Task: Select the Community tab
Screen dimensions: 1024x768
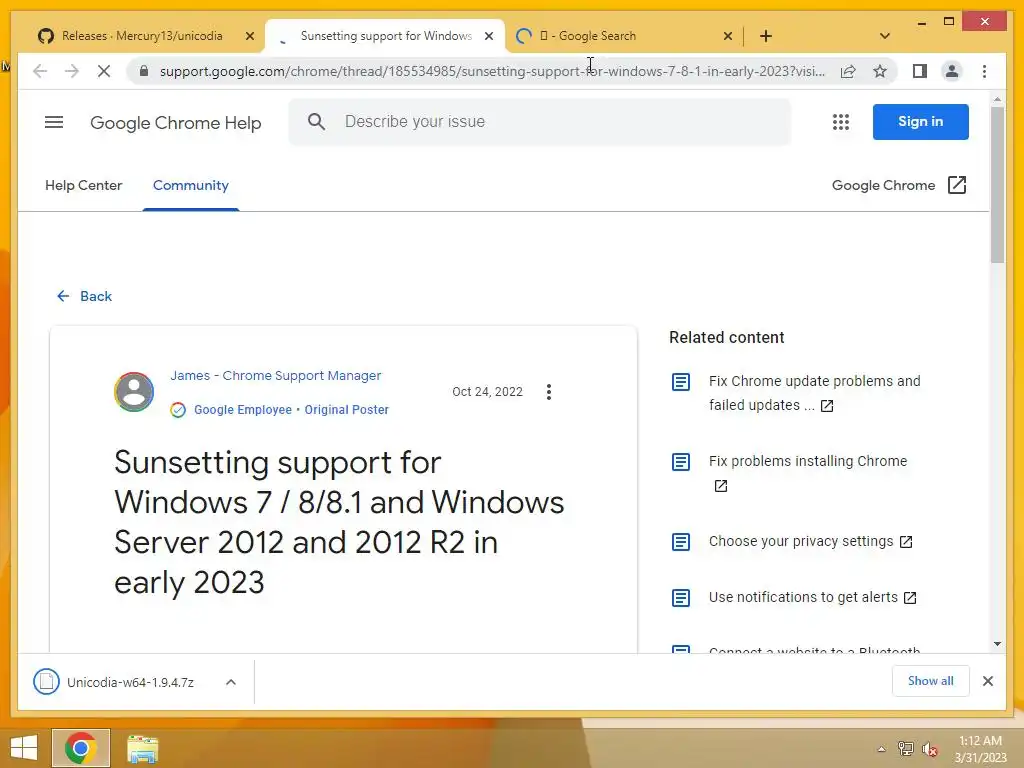Action: (x=191, y=185)
